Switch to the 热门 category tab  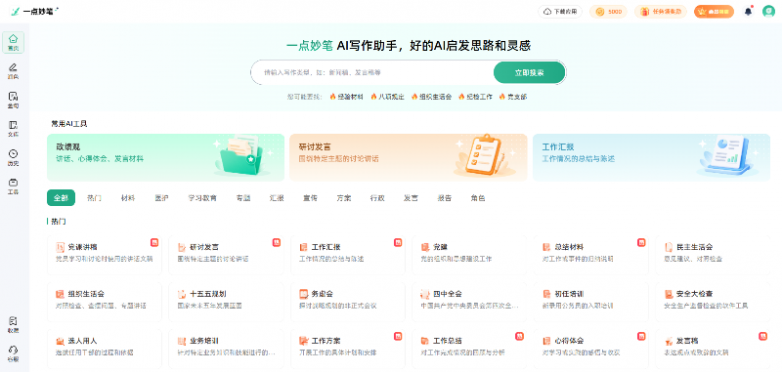click(94, 198)
